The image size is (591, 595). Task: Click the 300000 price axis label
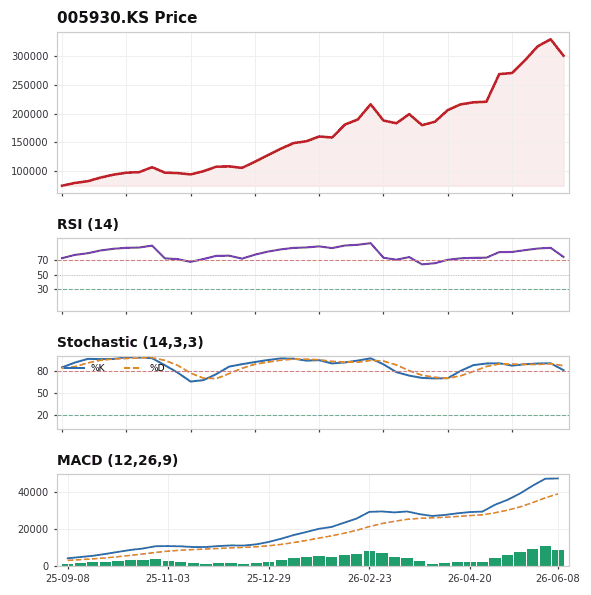(30, 57)
